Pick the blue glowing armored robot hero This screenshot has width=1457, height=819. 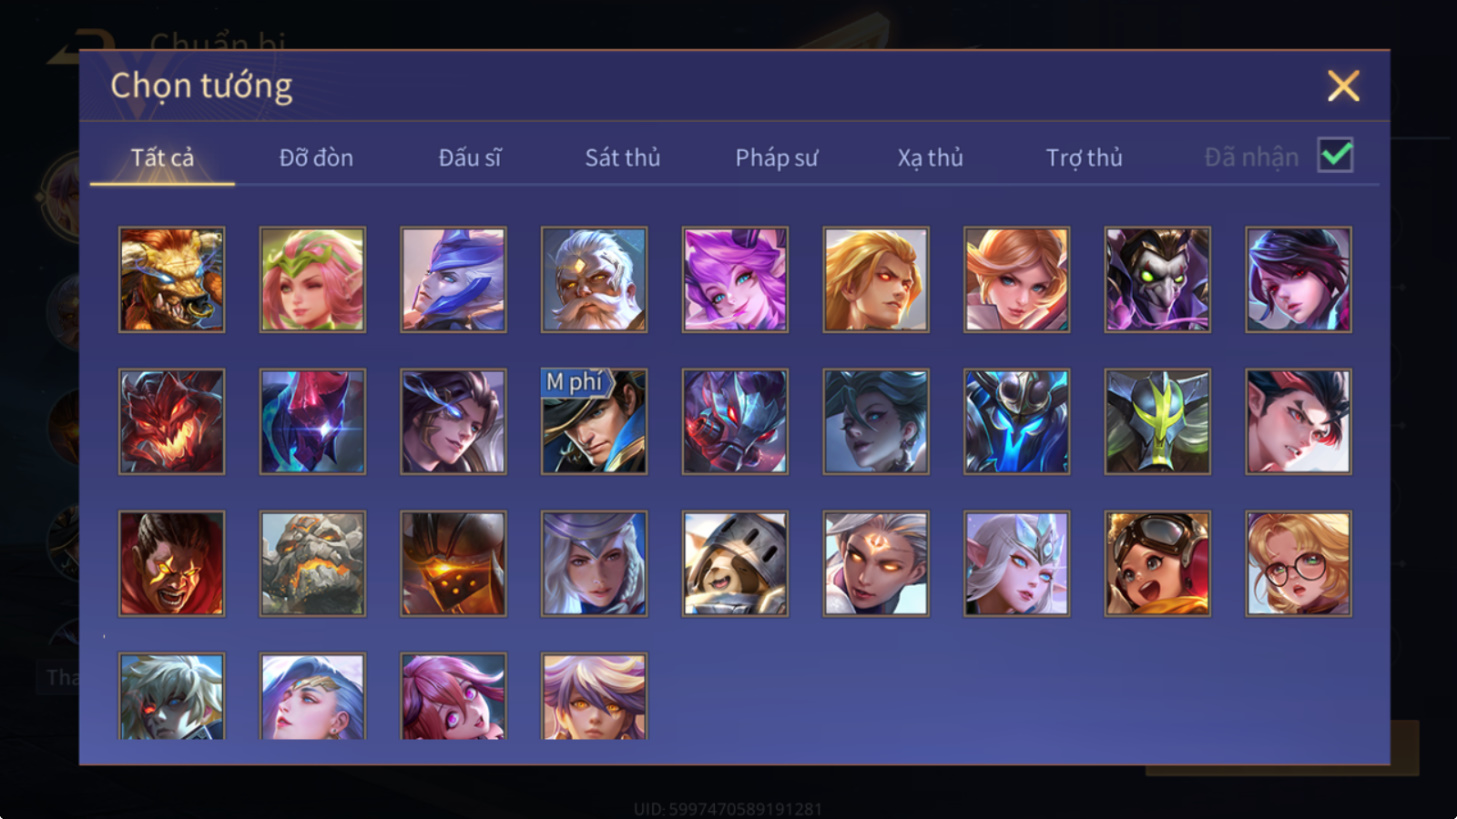(1016, 421)
